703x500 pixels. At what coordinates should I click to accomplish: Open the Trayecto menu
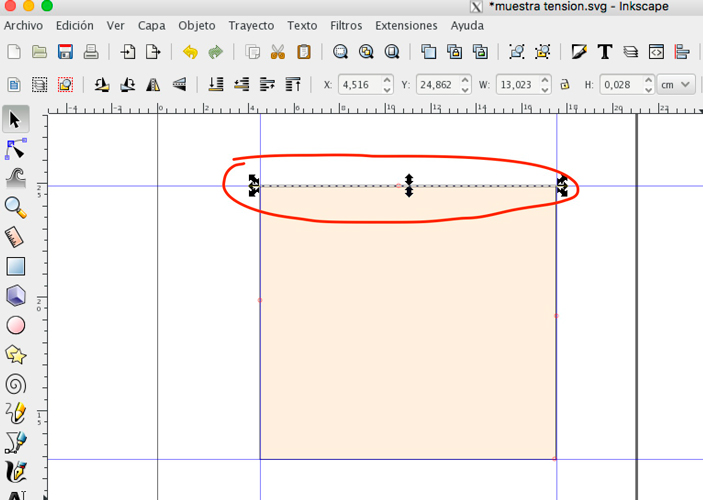pos(251,26)
